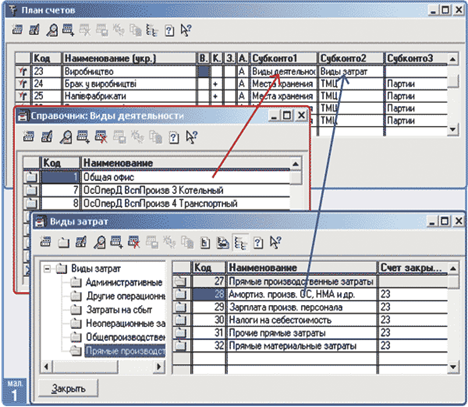Add a new item in Виды затрат toolbar
This screenshot has height=407, width=468.
click(46, 242)
